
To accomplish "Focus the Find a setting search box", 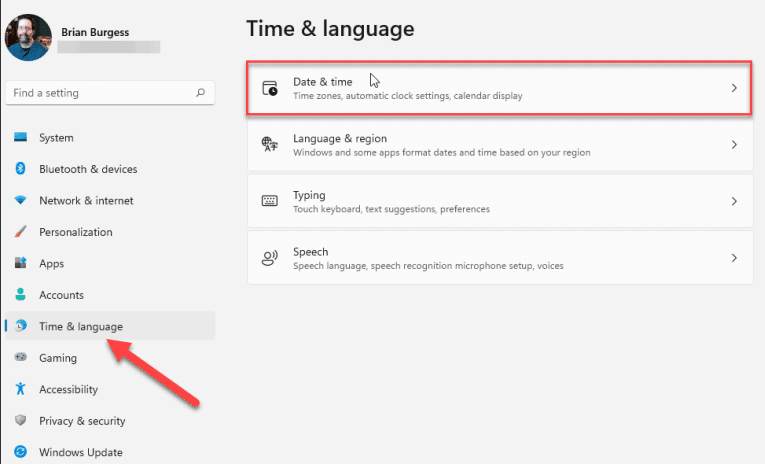I will pyautogui.click(x=110, y=92).
